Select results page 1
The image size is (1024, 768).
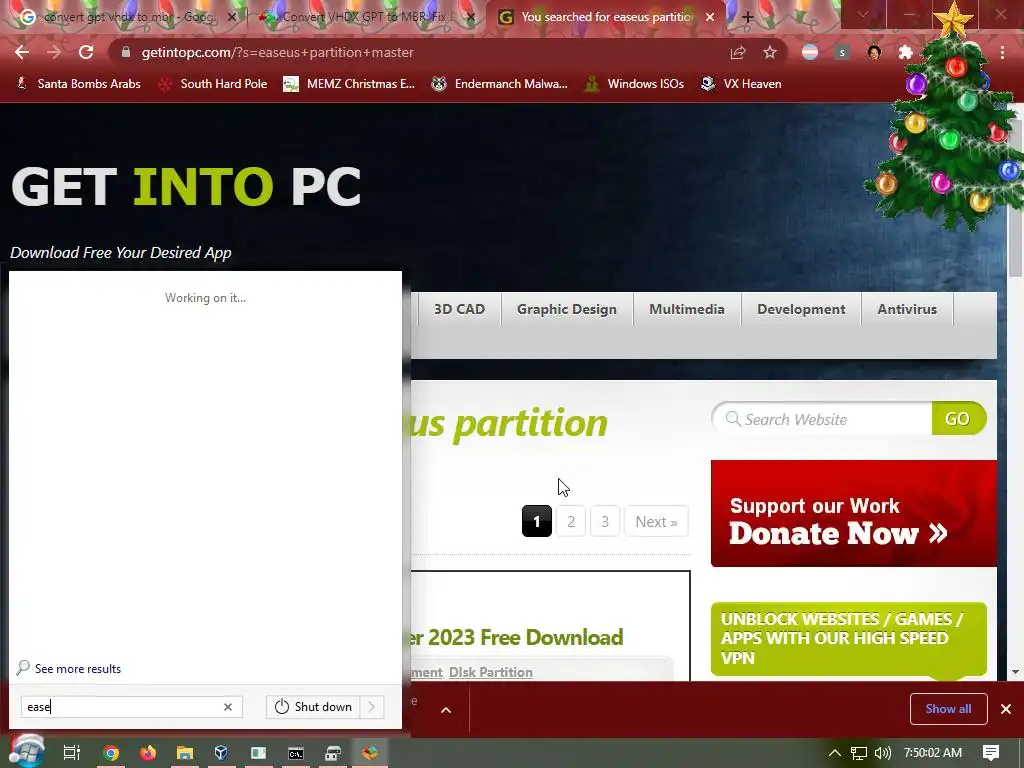[x=537, y=521]
